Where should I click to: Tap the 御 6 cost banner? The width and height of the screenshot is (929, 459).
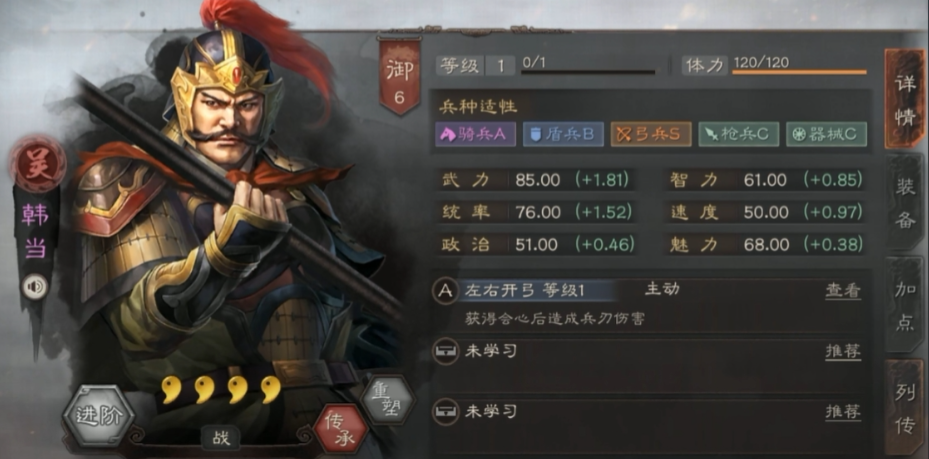(400, 75)
